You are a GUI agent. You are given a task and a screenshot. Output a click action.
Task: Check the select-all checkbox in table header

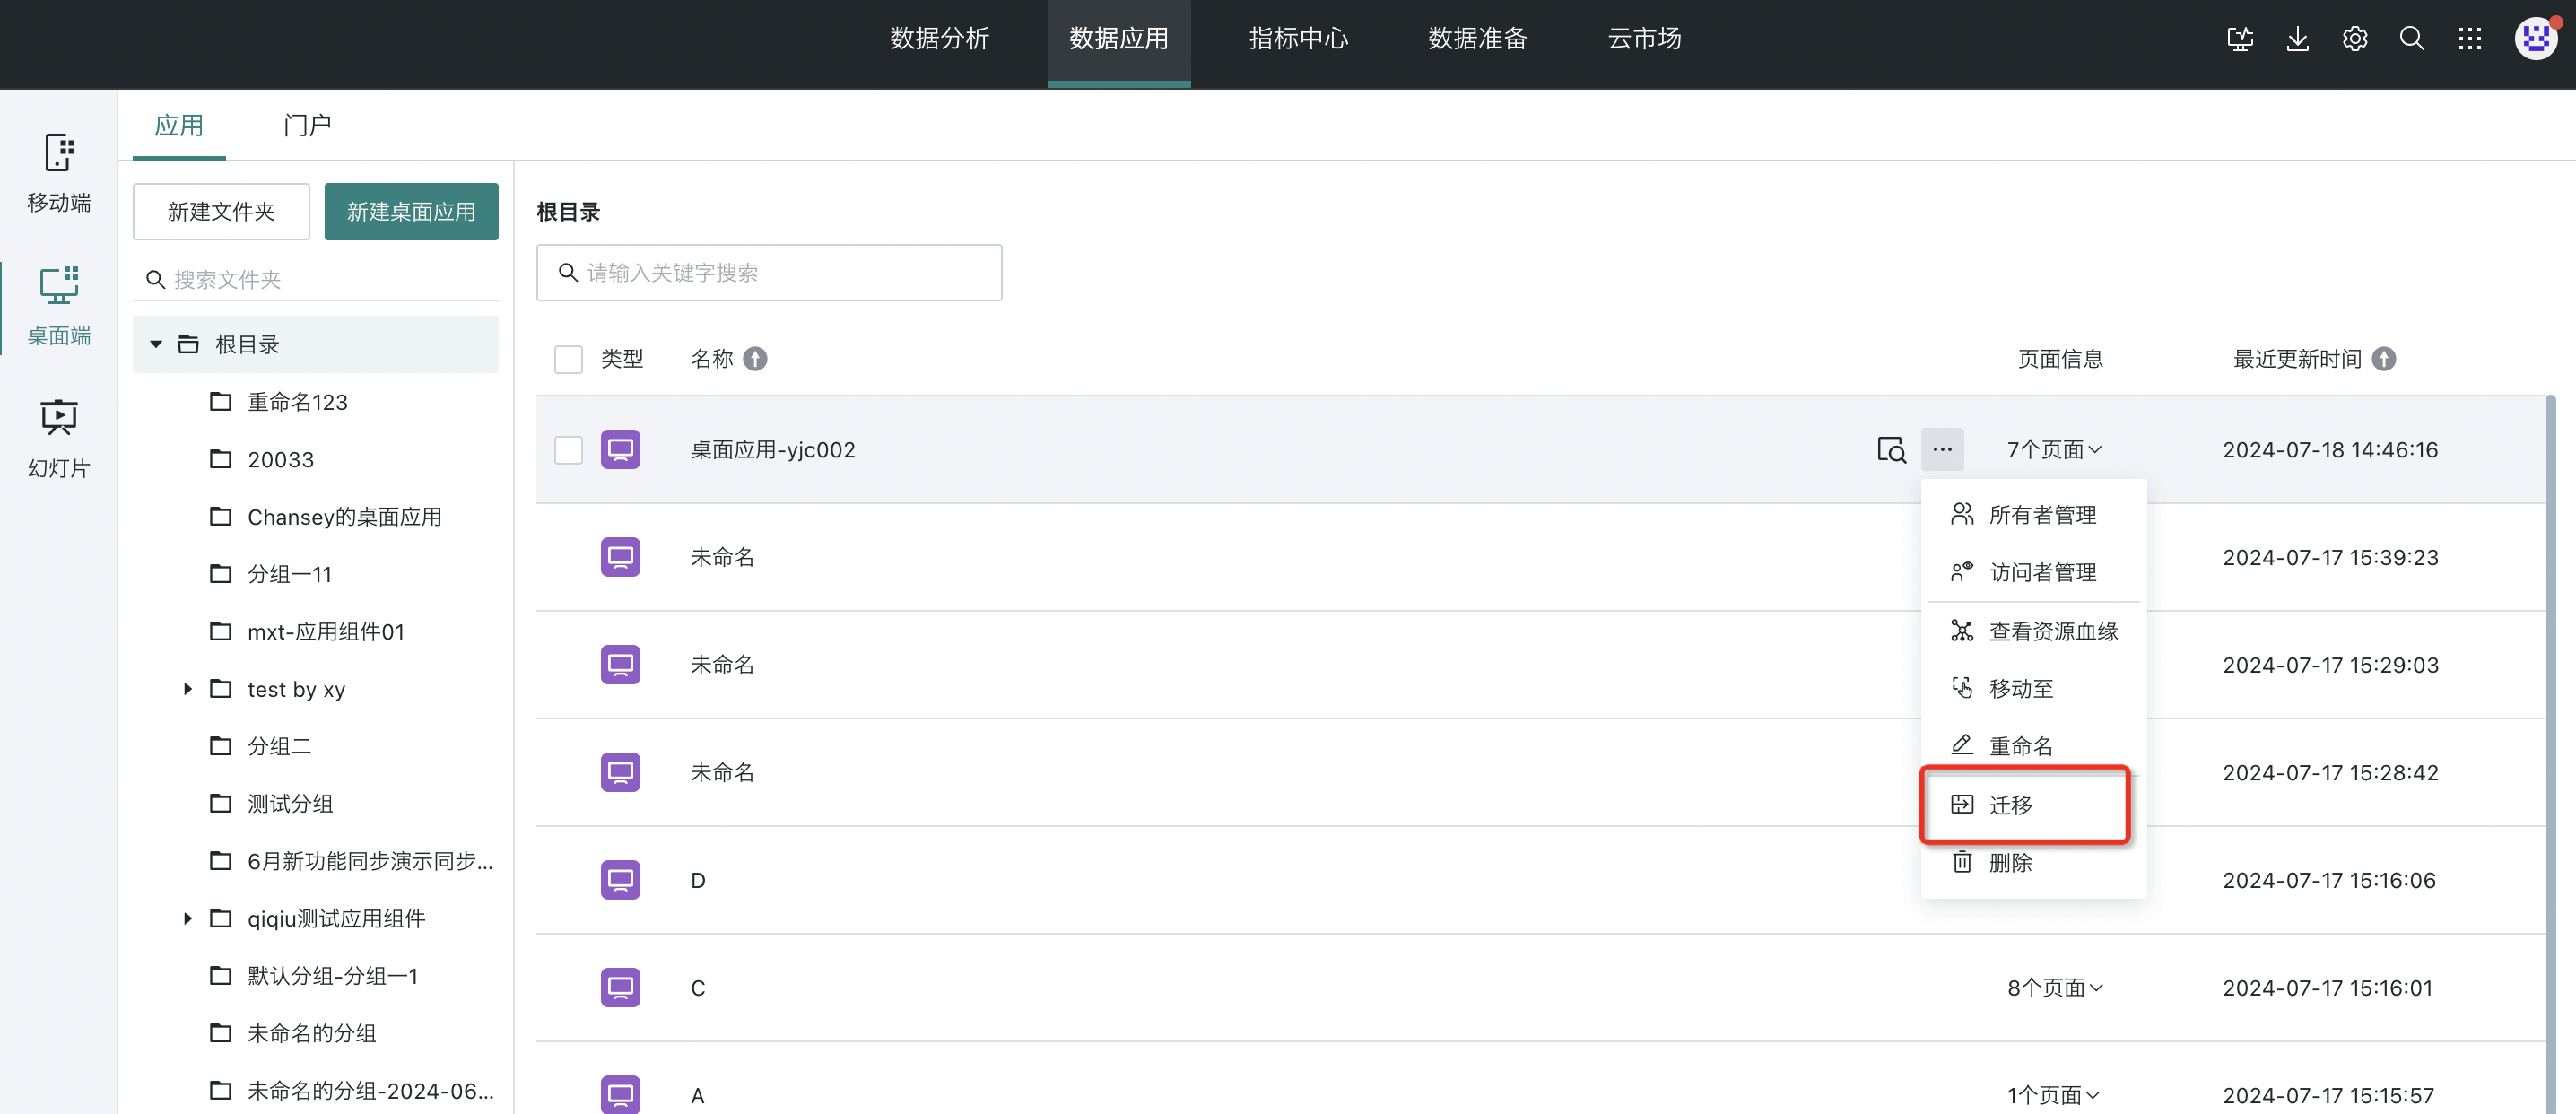pyautogui.click(x=568, y=359)
